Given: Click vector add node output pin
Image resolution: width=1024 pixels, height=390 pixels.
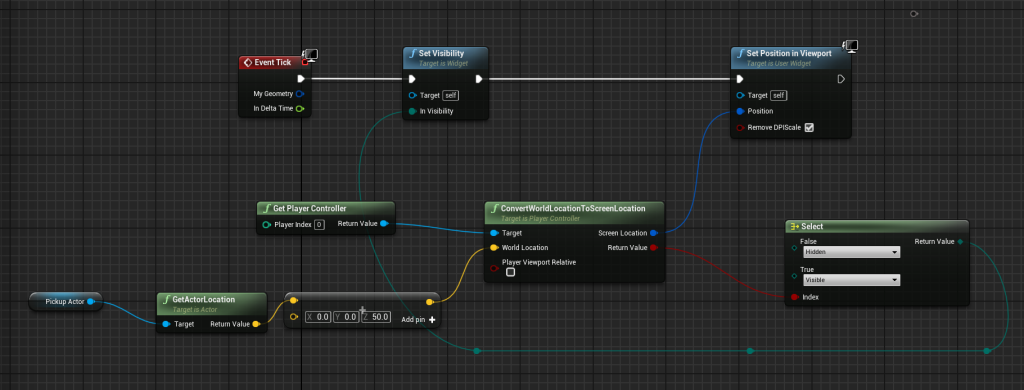Looking at the screenshot, I should tap(429, 302).
